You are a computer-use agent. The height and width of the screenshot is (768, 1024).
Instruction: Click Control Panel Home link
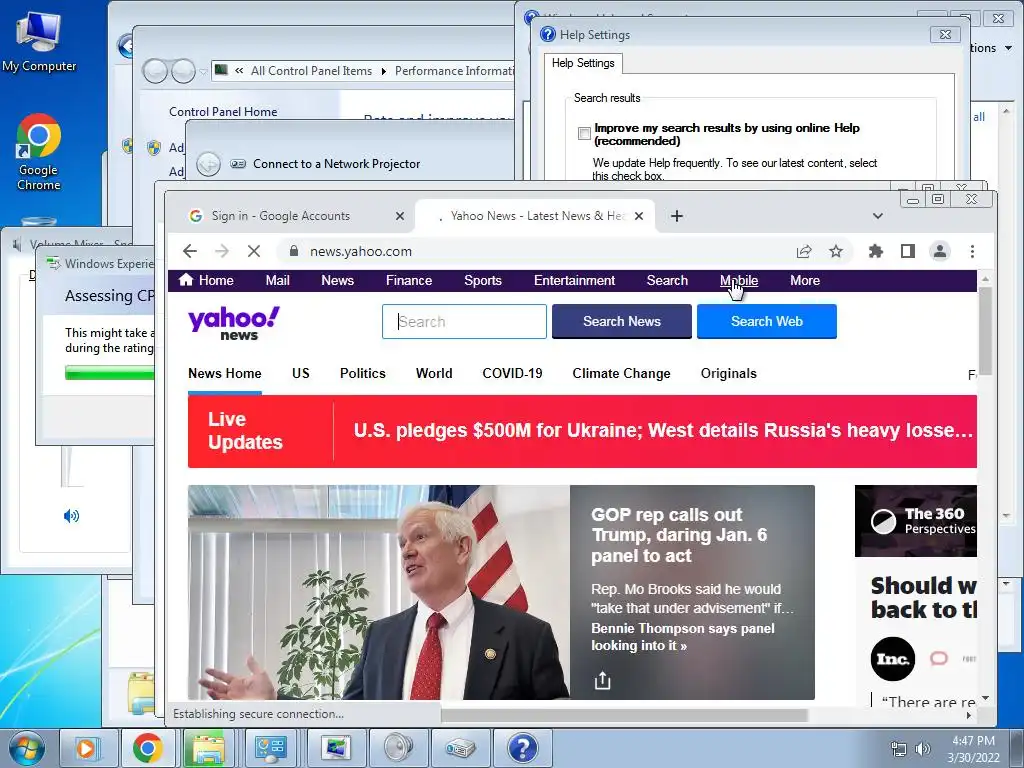coord(223,112)
